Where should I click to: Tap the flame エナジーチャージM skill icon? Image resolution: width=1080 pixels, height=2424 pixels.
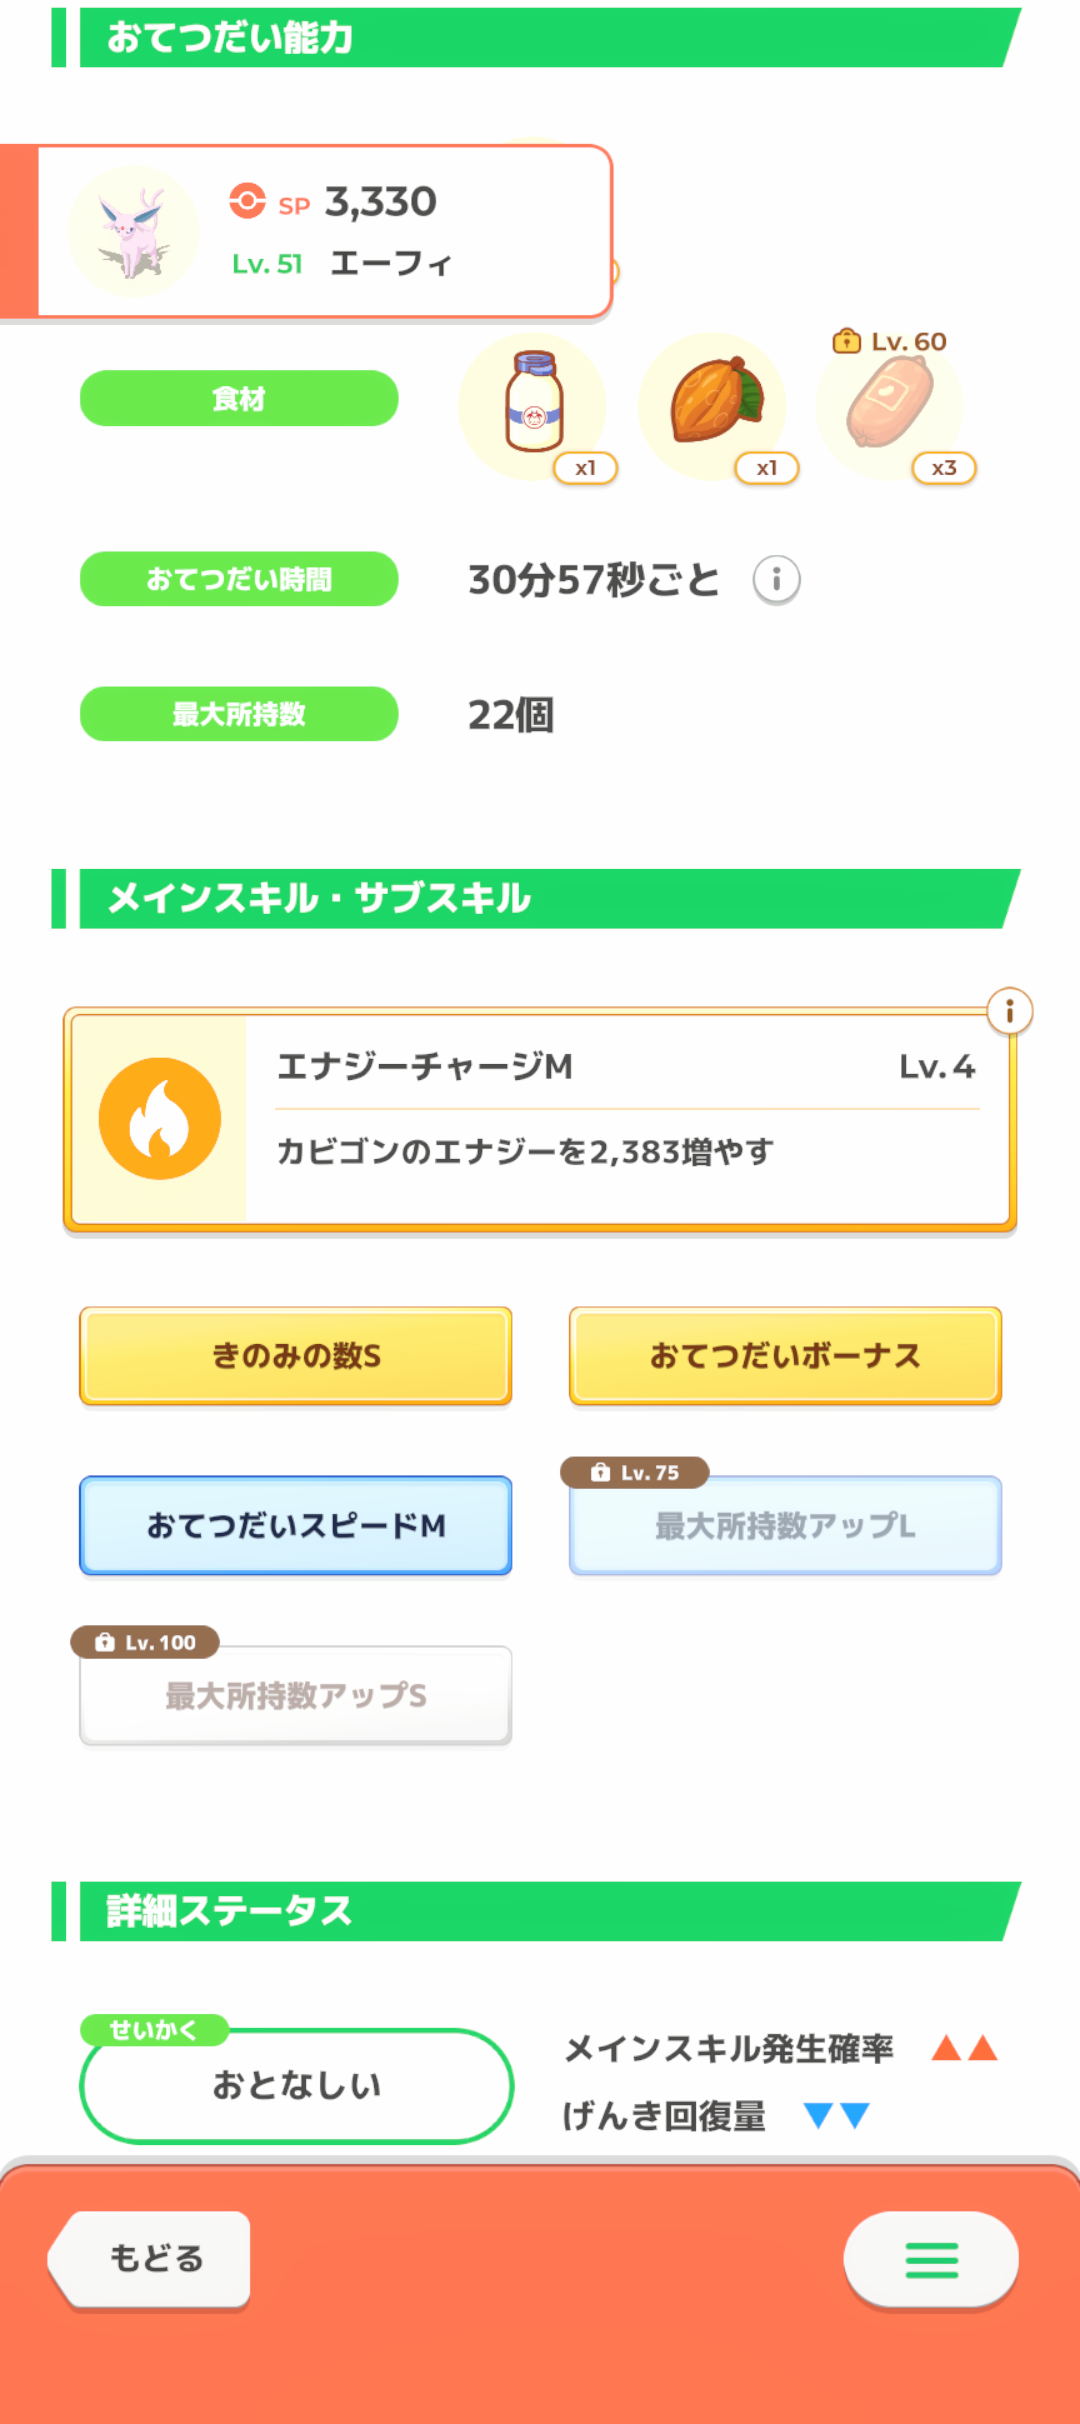click(x=160, y=1118)
